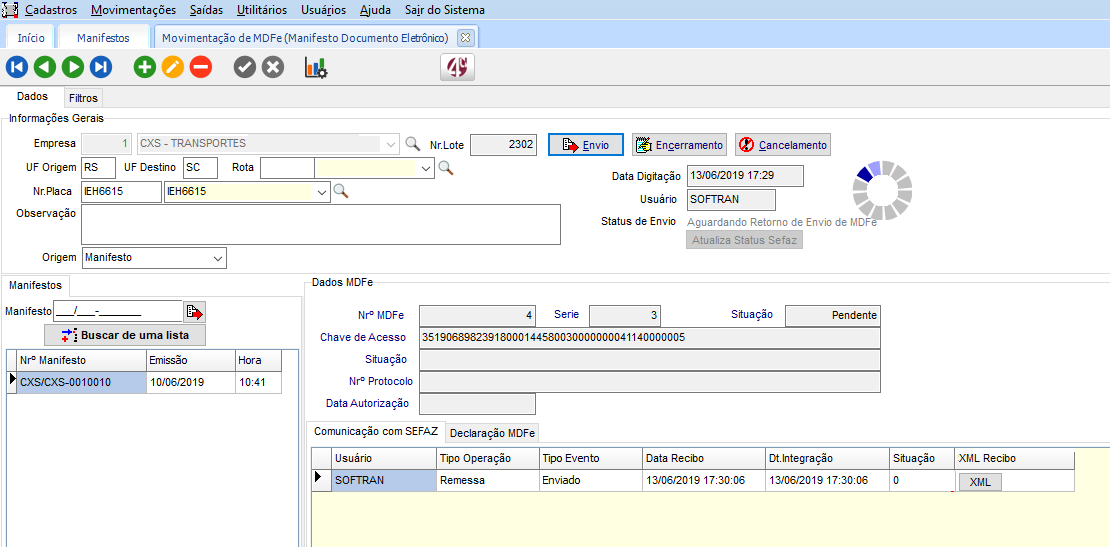Edit record using orange pencil icon

[x=173, y=67]
